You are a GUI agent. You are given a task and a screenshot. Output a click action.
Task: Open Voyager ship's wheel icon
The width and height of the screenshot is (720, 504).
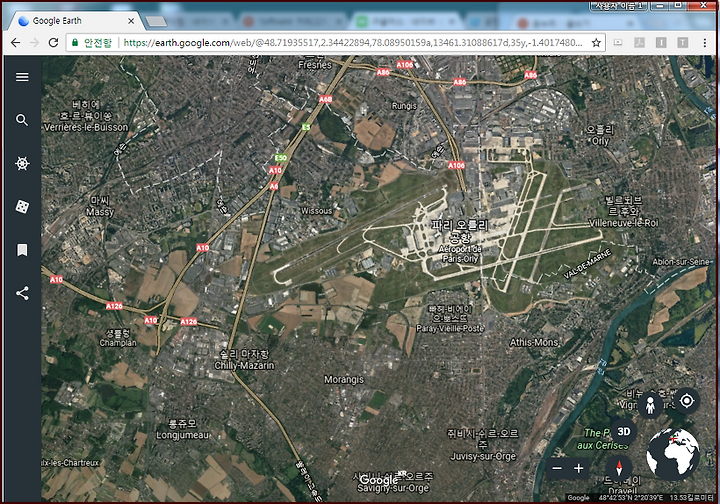click(x=22, y=163)
